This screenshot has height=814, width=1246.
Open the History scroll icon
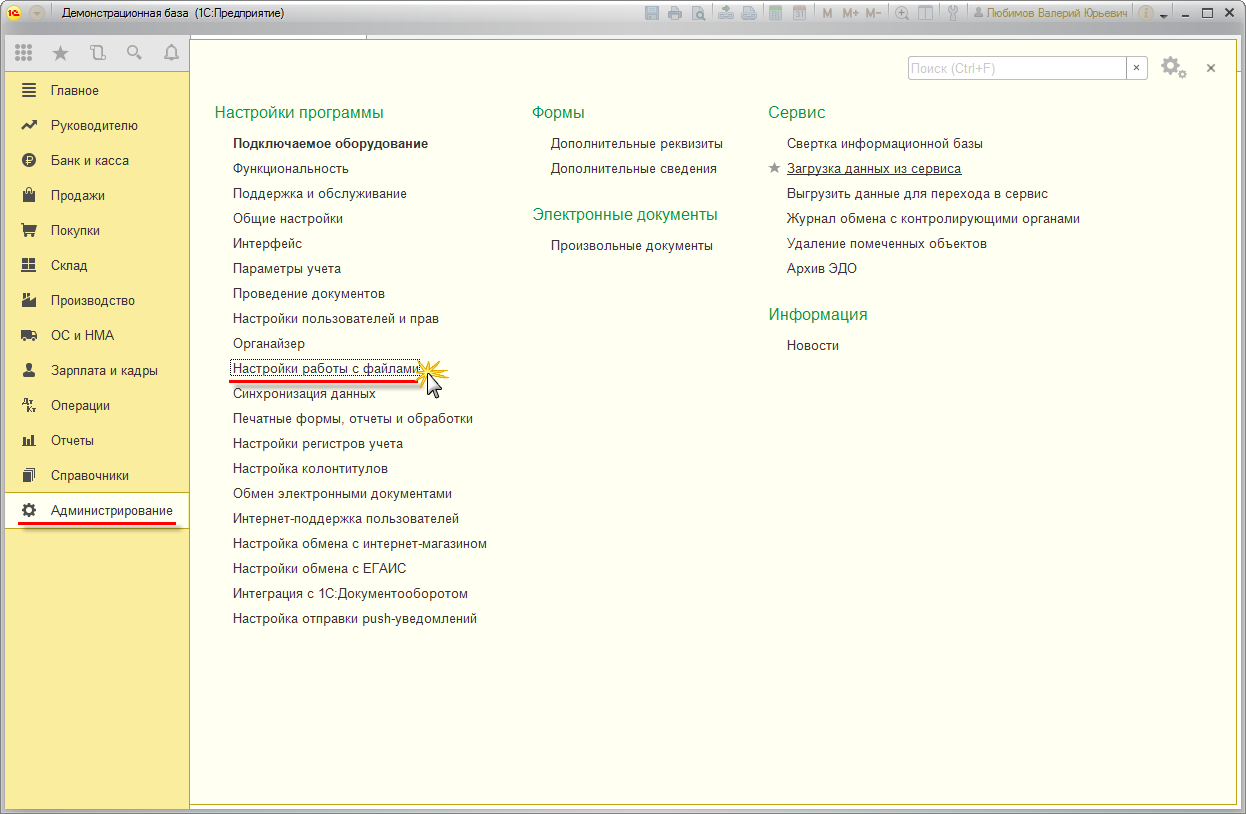(x=97, y=53)
